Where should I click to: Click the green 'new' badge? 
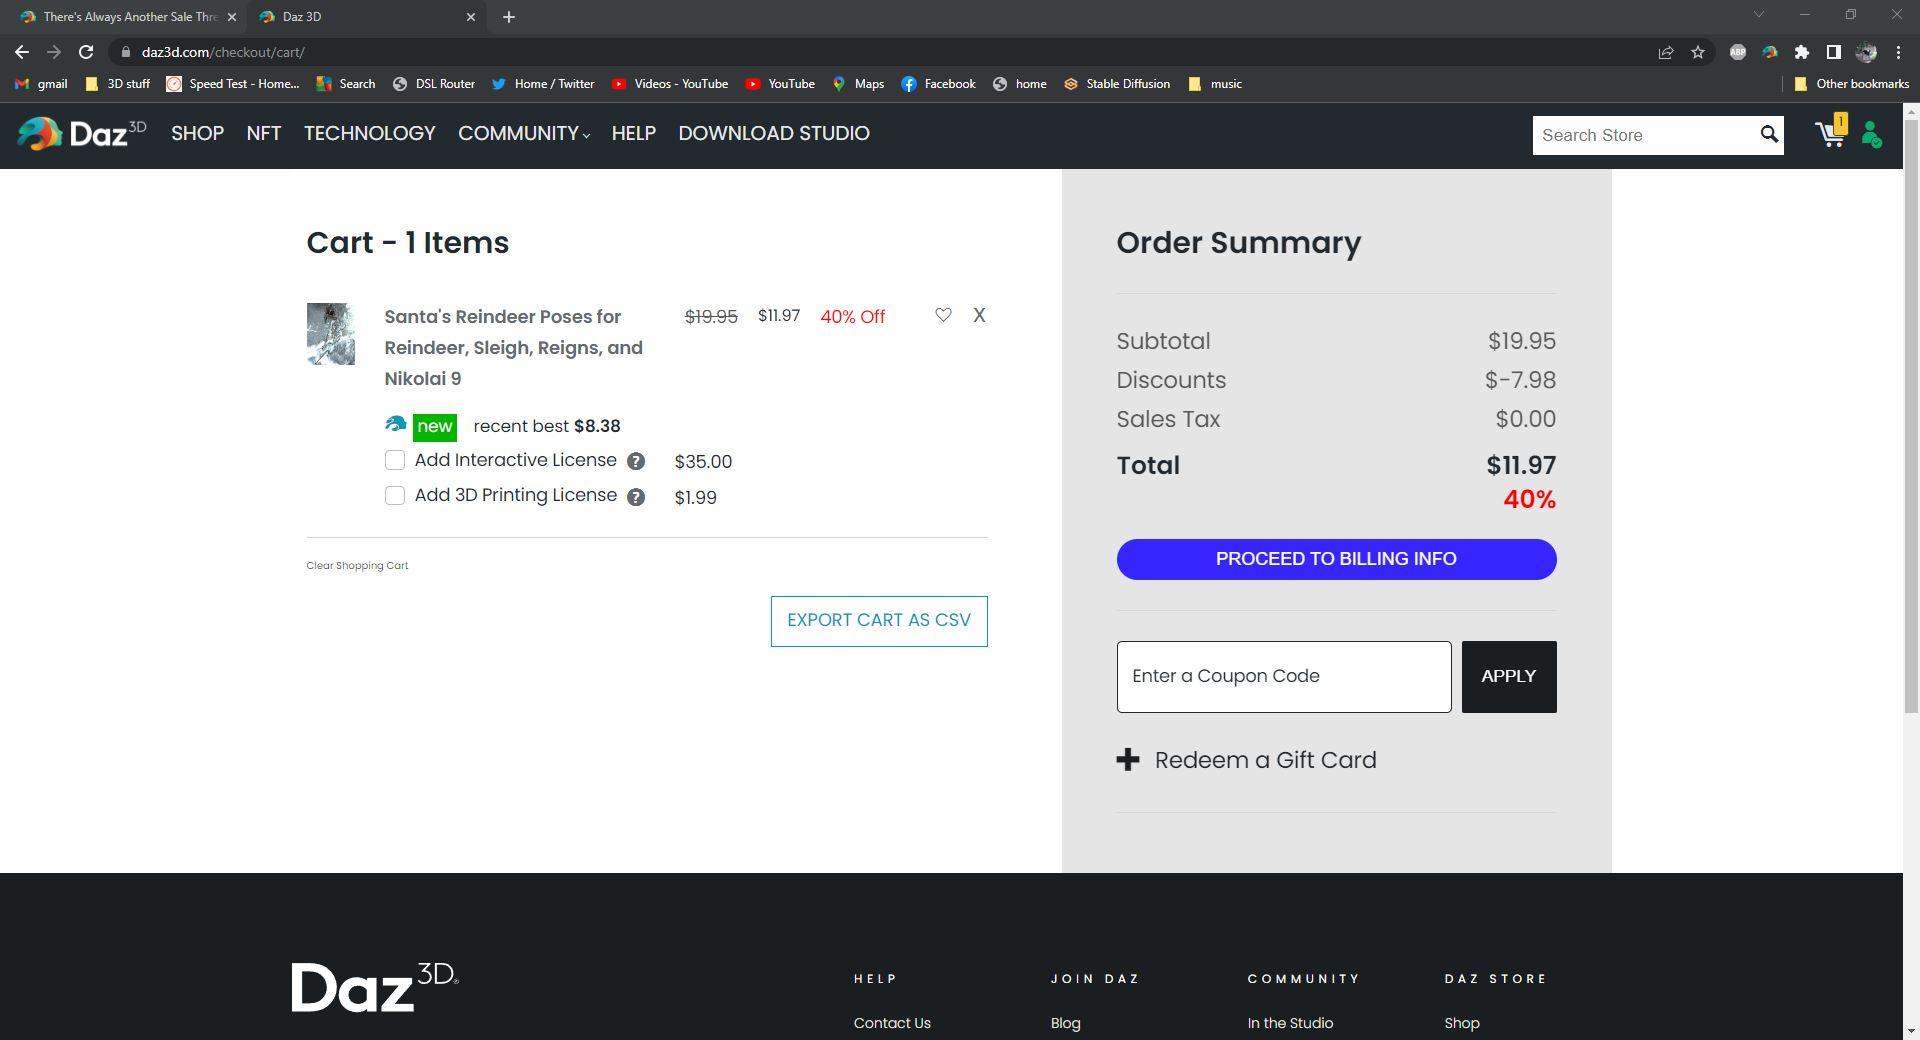(x=434, y=427)
